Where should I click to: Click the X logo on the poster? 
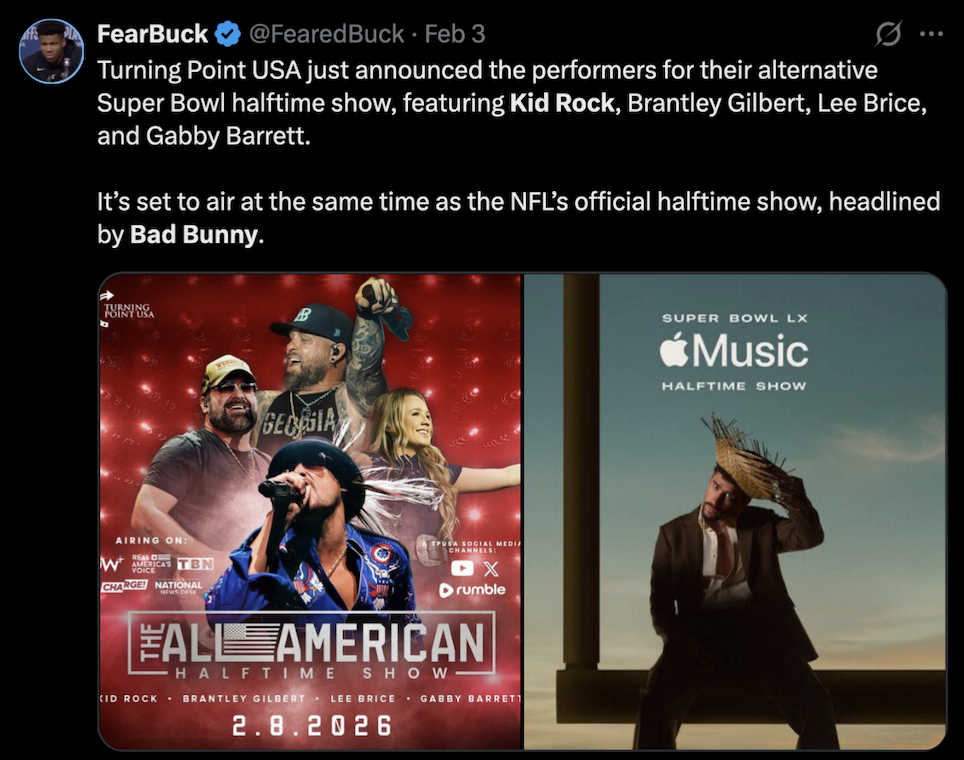coord(491,568)
